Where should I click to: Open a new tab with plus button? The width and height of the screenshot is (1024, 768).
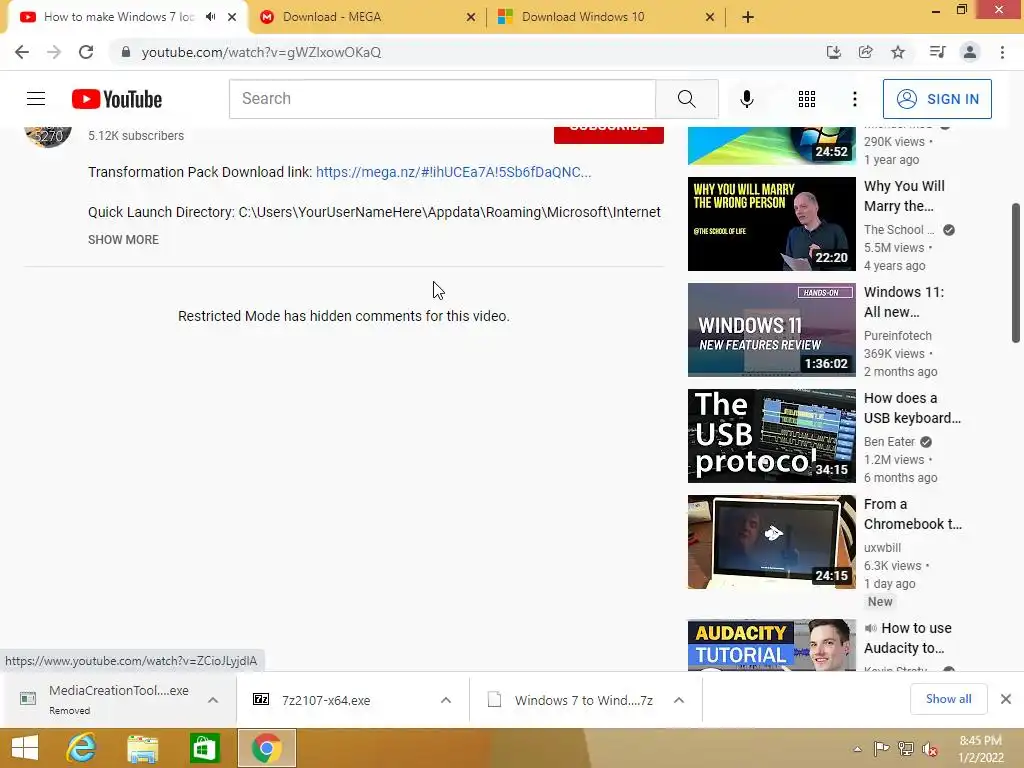(748, 17)
